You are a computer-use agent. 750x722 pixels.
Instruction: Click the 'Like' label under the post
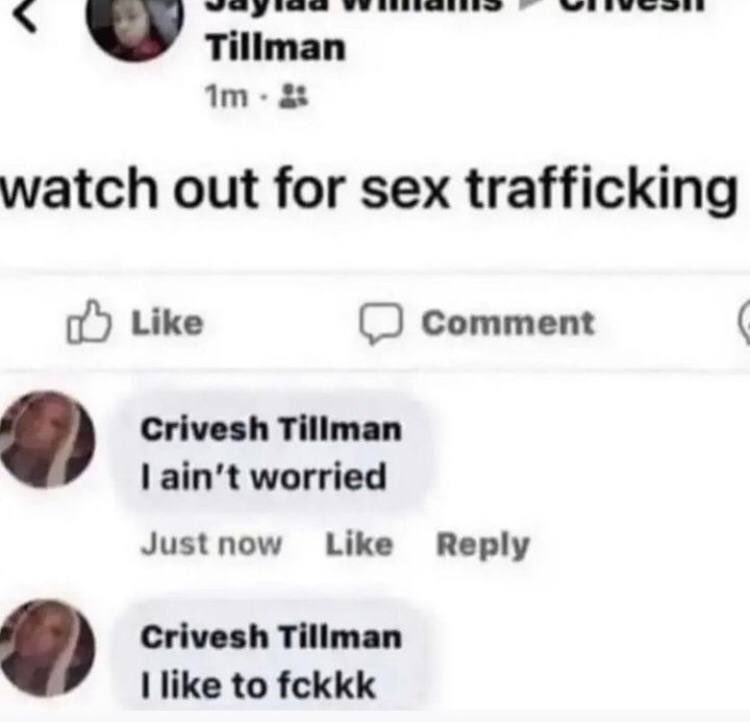(167, 323)
